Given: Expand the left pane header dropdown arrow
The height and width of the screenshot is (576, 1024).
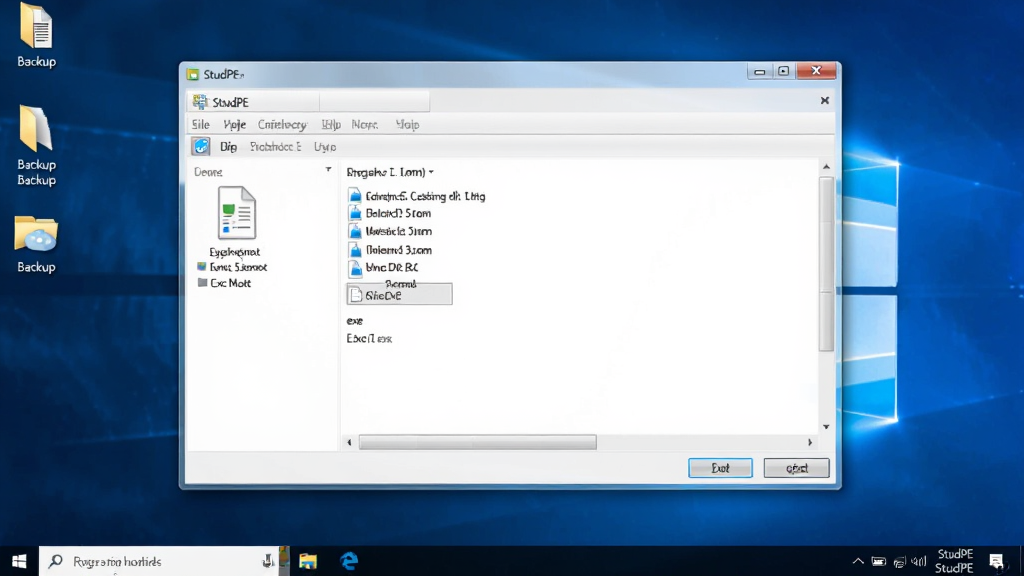Looking at the screenshot, I should click(328, 170).
